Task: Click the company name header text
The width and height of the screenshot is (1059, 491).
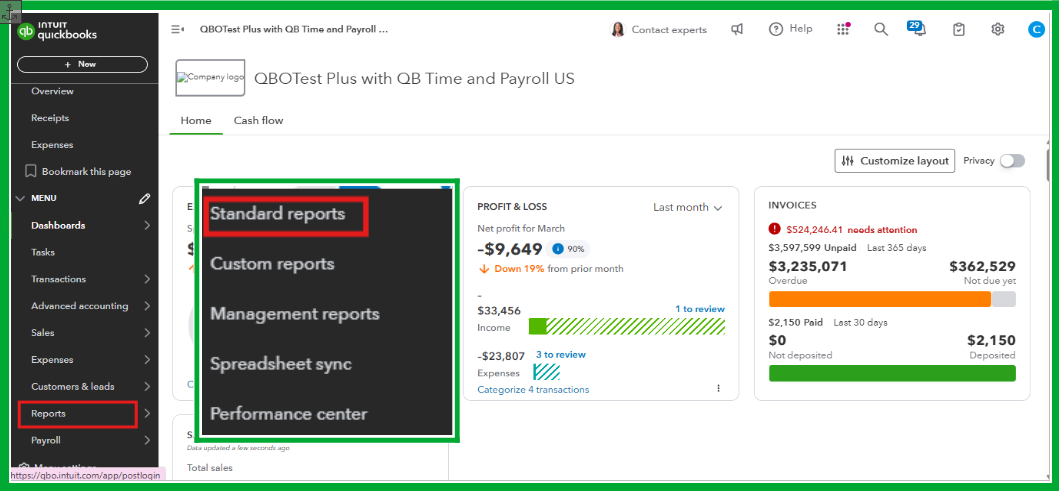Action: pyautogui.click(x=414, y=78)
